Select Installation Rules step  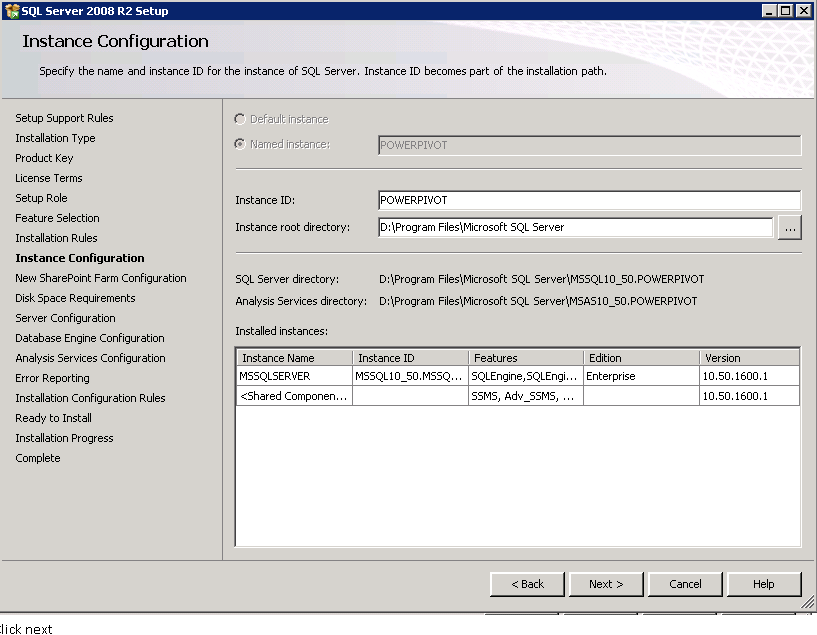click(56, 238)
